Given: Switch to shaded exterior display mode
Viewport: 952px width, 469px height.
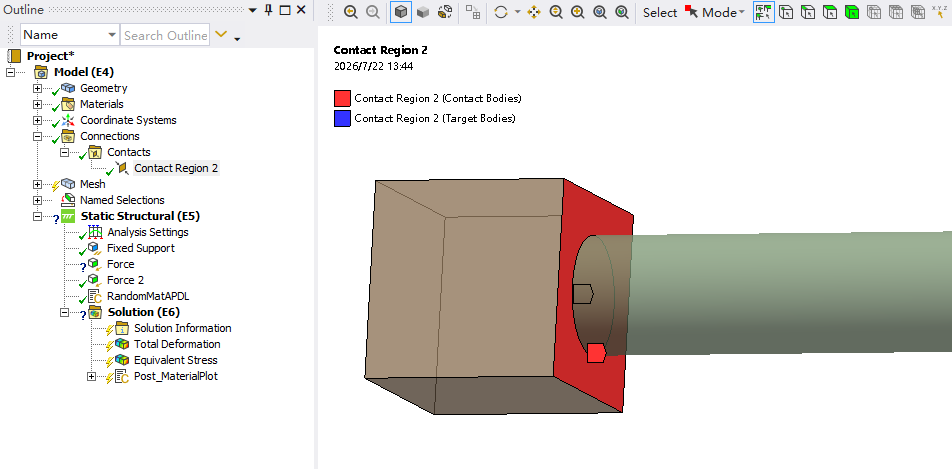Looking at the screenshot, I should click(423, 12).
